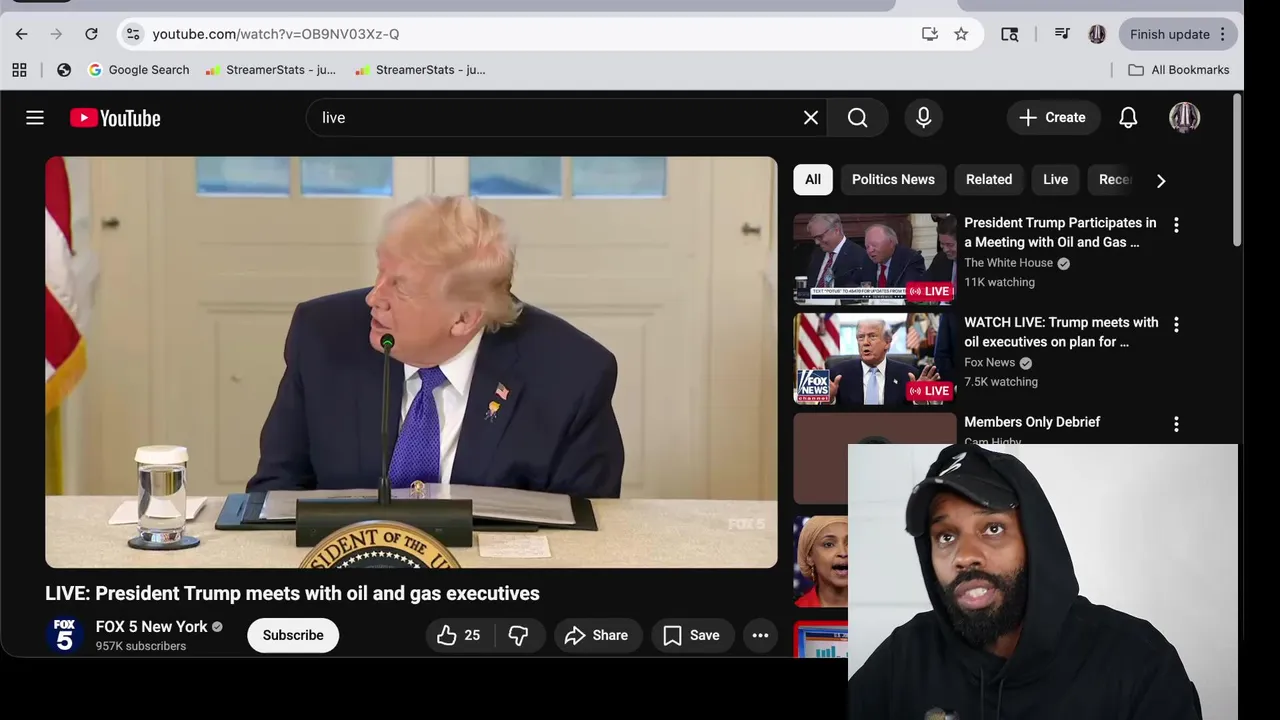1280x720 pixels.
Task: Open site information icon in address bar
Action: tap(133, 34)
